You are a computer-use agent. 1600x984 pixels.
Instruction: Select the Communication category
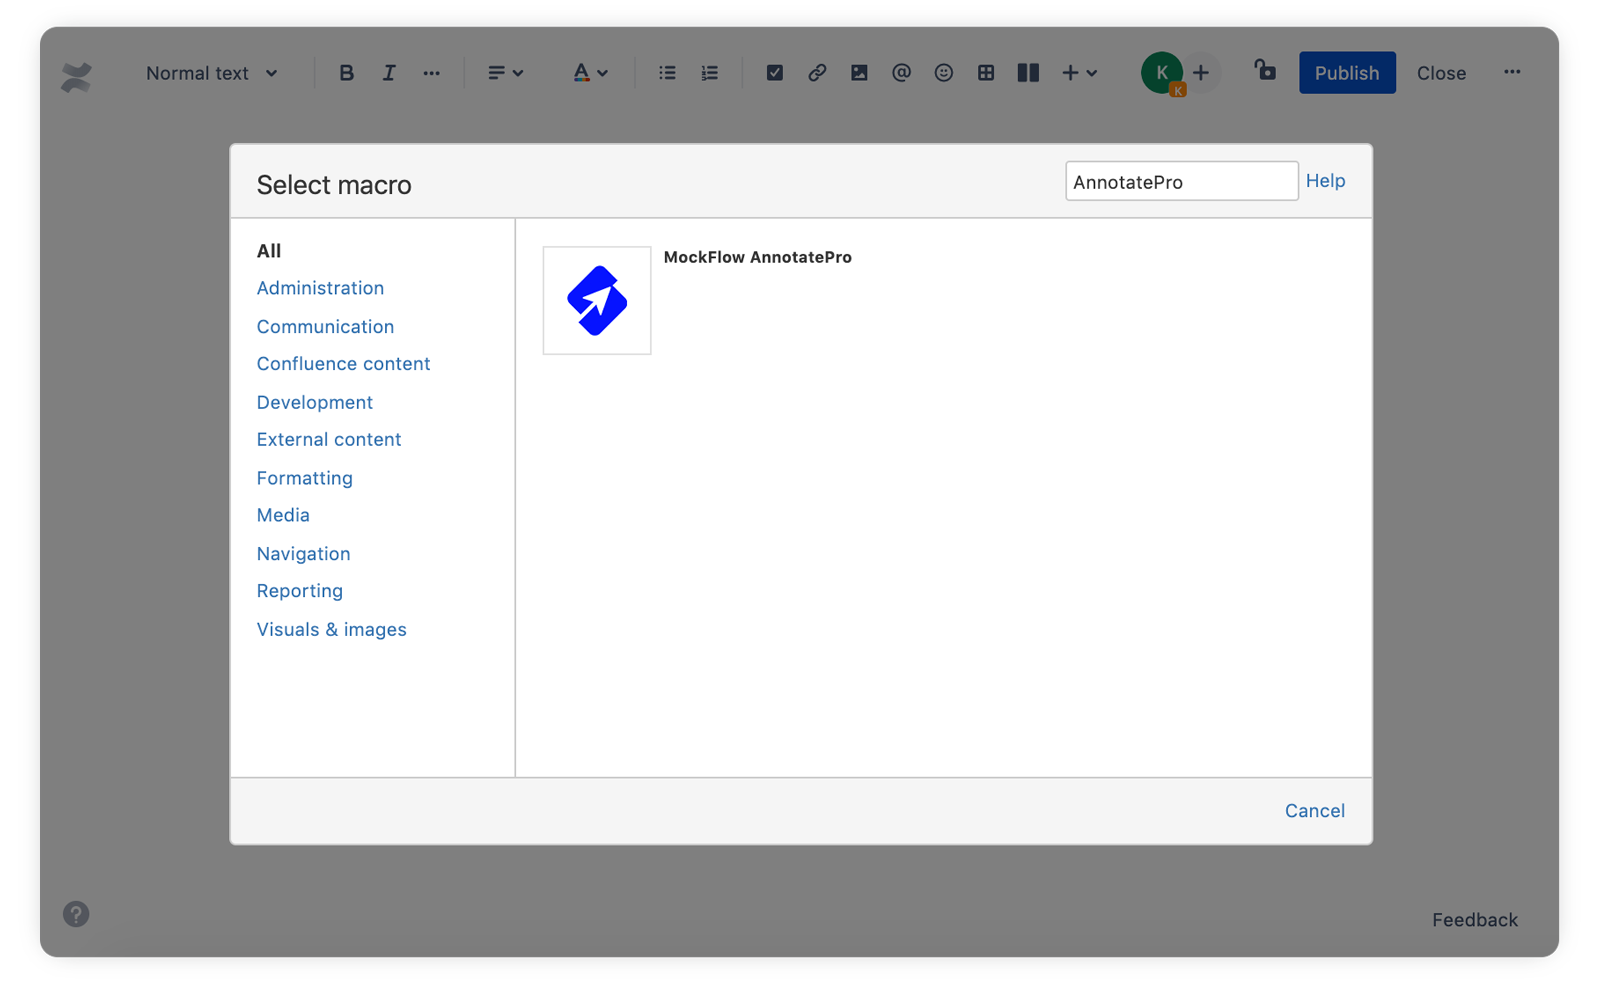tap(325, 327)
